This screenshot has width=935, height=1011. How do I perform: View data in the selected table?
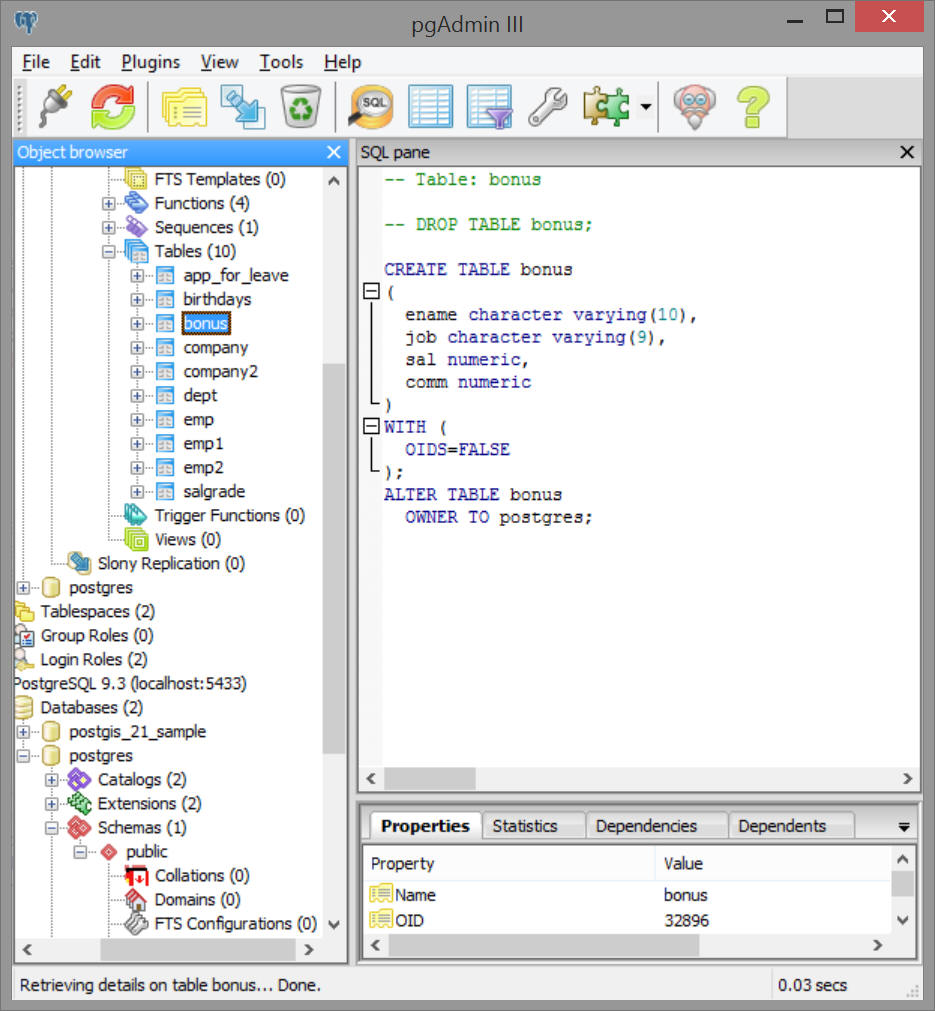(430, 105)
